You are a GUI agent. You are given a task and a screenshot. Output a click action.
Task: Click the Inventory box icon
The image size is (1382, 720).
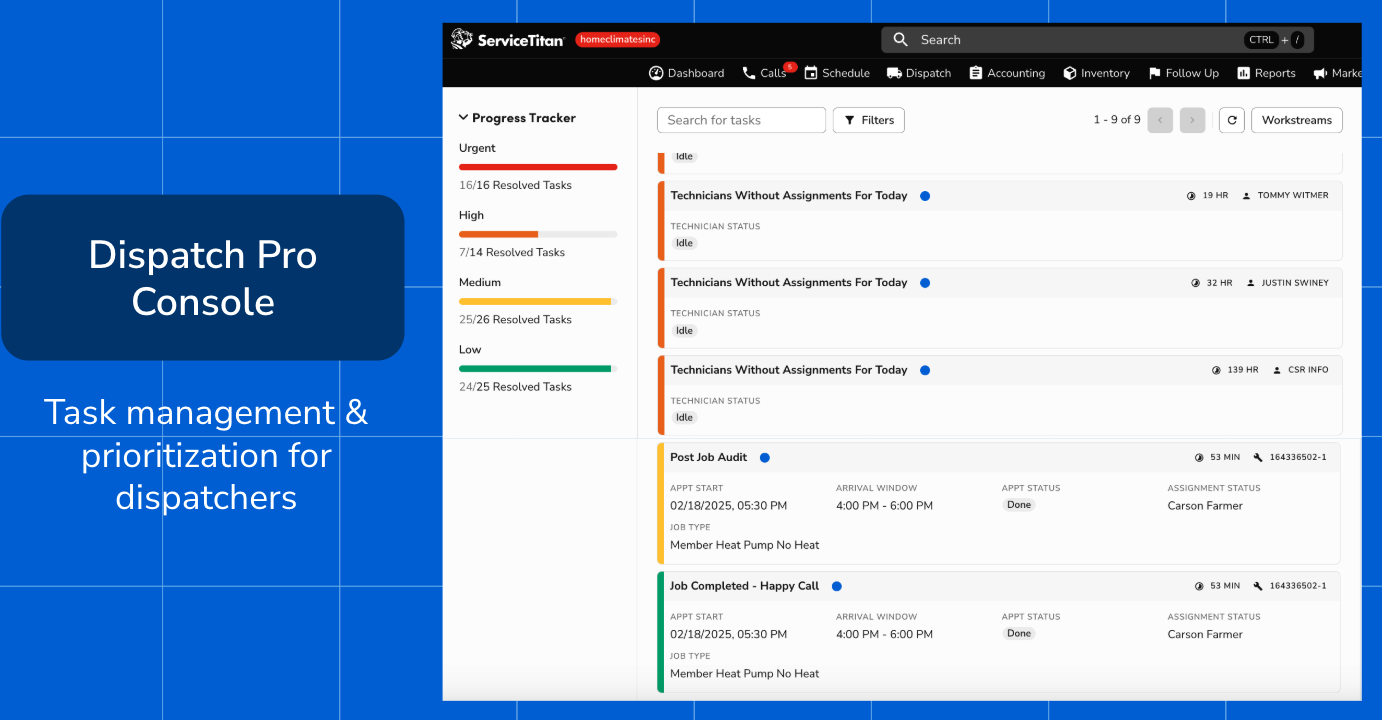pyautogui.click(x=1068, y=73)
